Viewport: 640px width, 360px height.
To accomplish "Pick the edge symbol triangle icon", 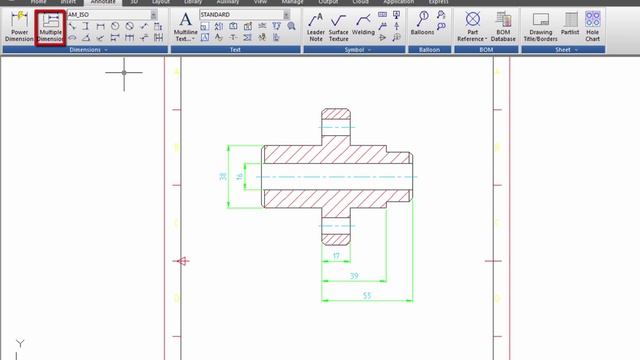I will [382, 38].
